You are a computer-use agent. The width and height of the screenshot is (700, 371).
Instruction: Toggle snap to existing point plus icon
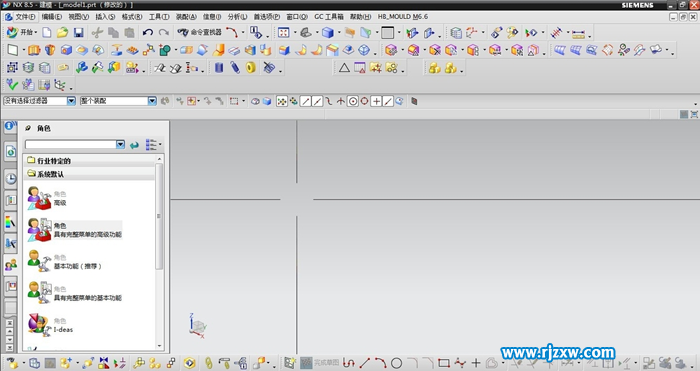point(376,101)
